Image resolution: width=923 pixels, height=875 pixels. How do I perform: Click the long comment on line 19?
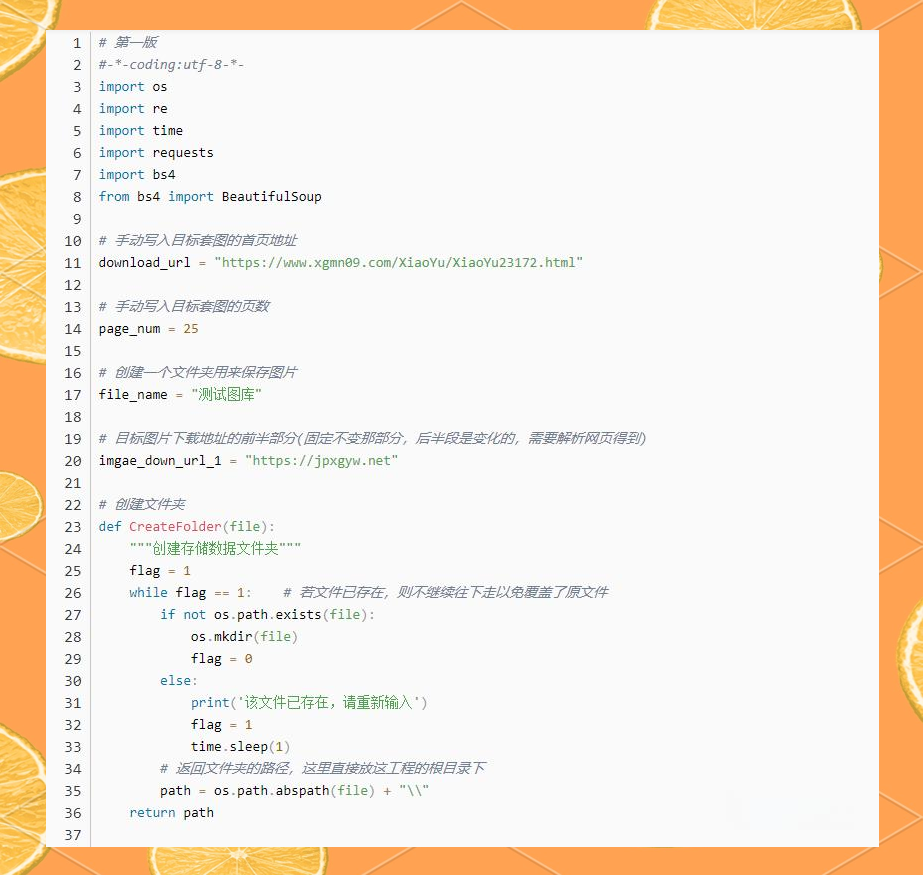coord(372,438)
